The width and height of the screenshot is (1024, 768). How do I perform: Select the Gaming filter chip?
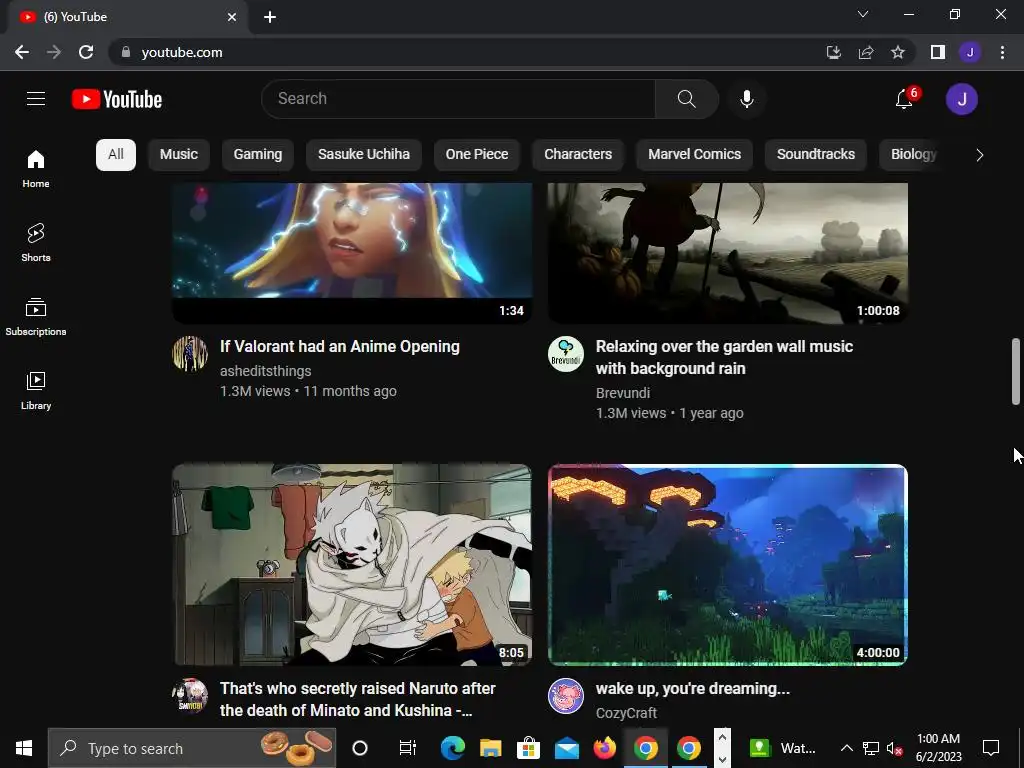[x=258, y=155]
